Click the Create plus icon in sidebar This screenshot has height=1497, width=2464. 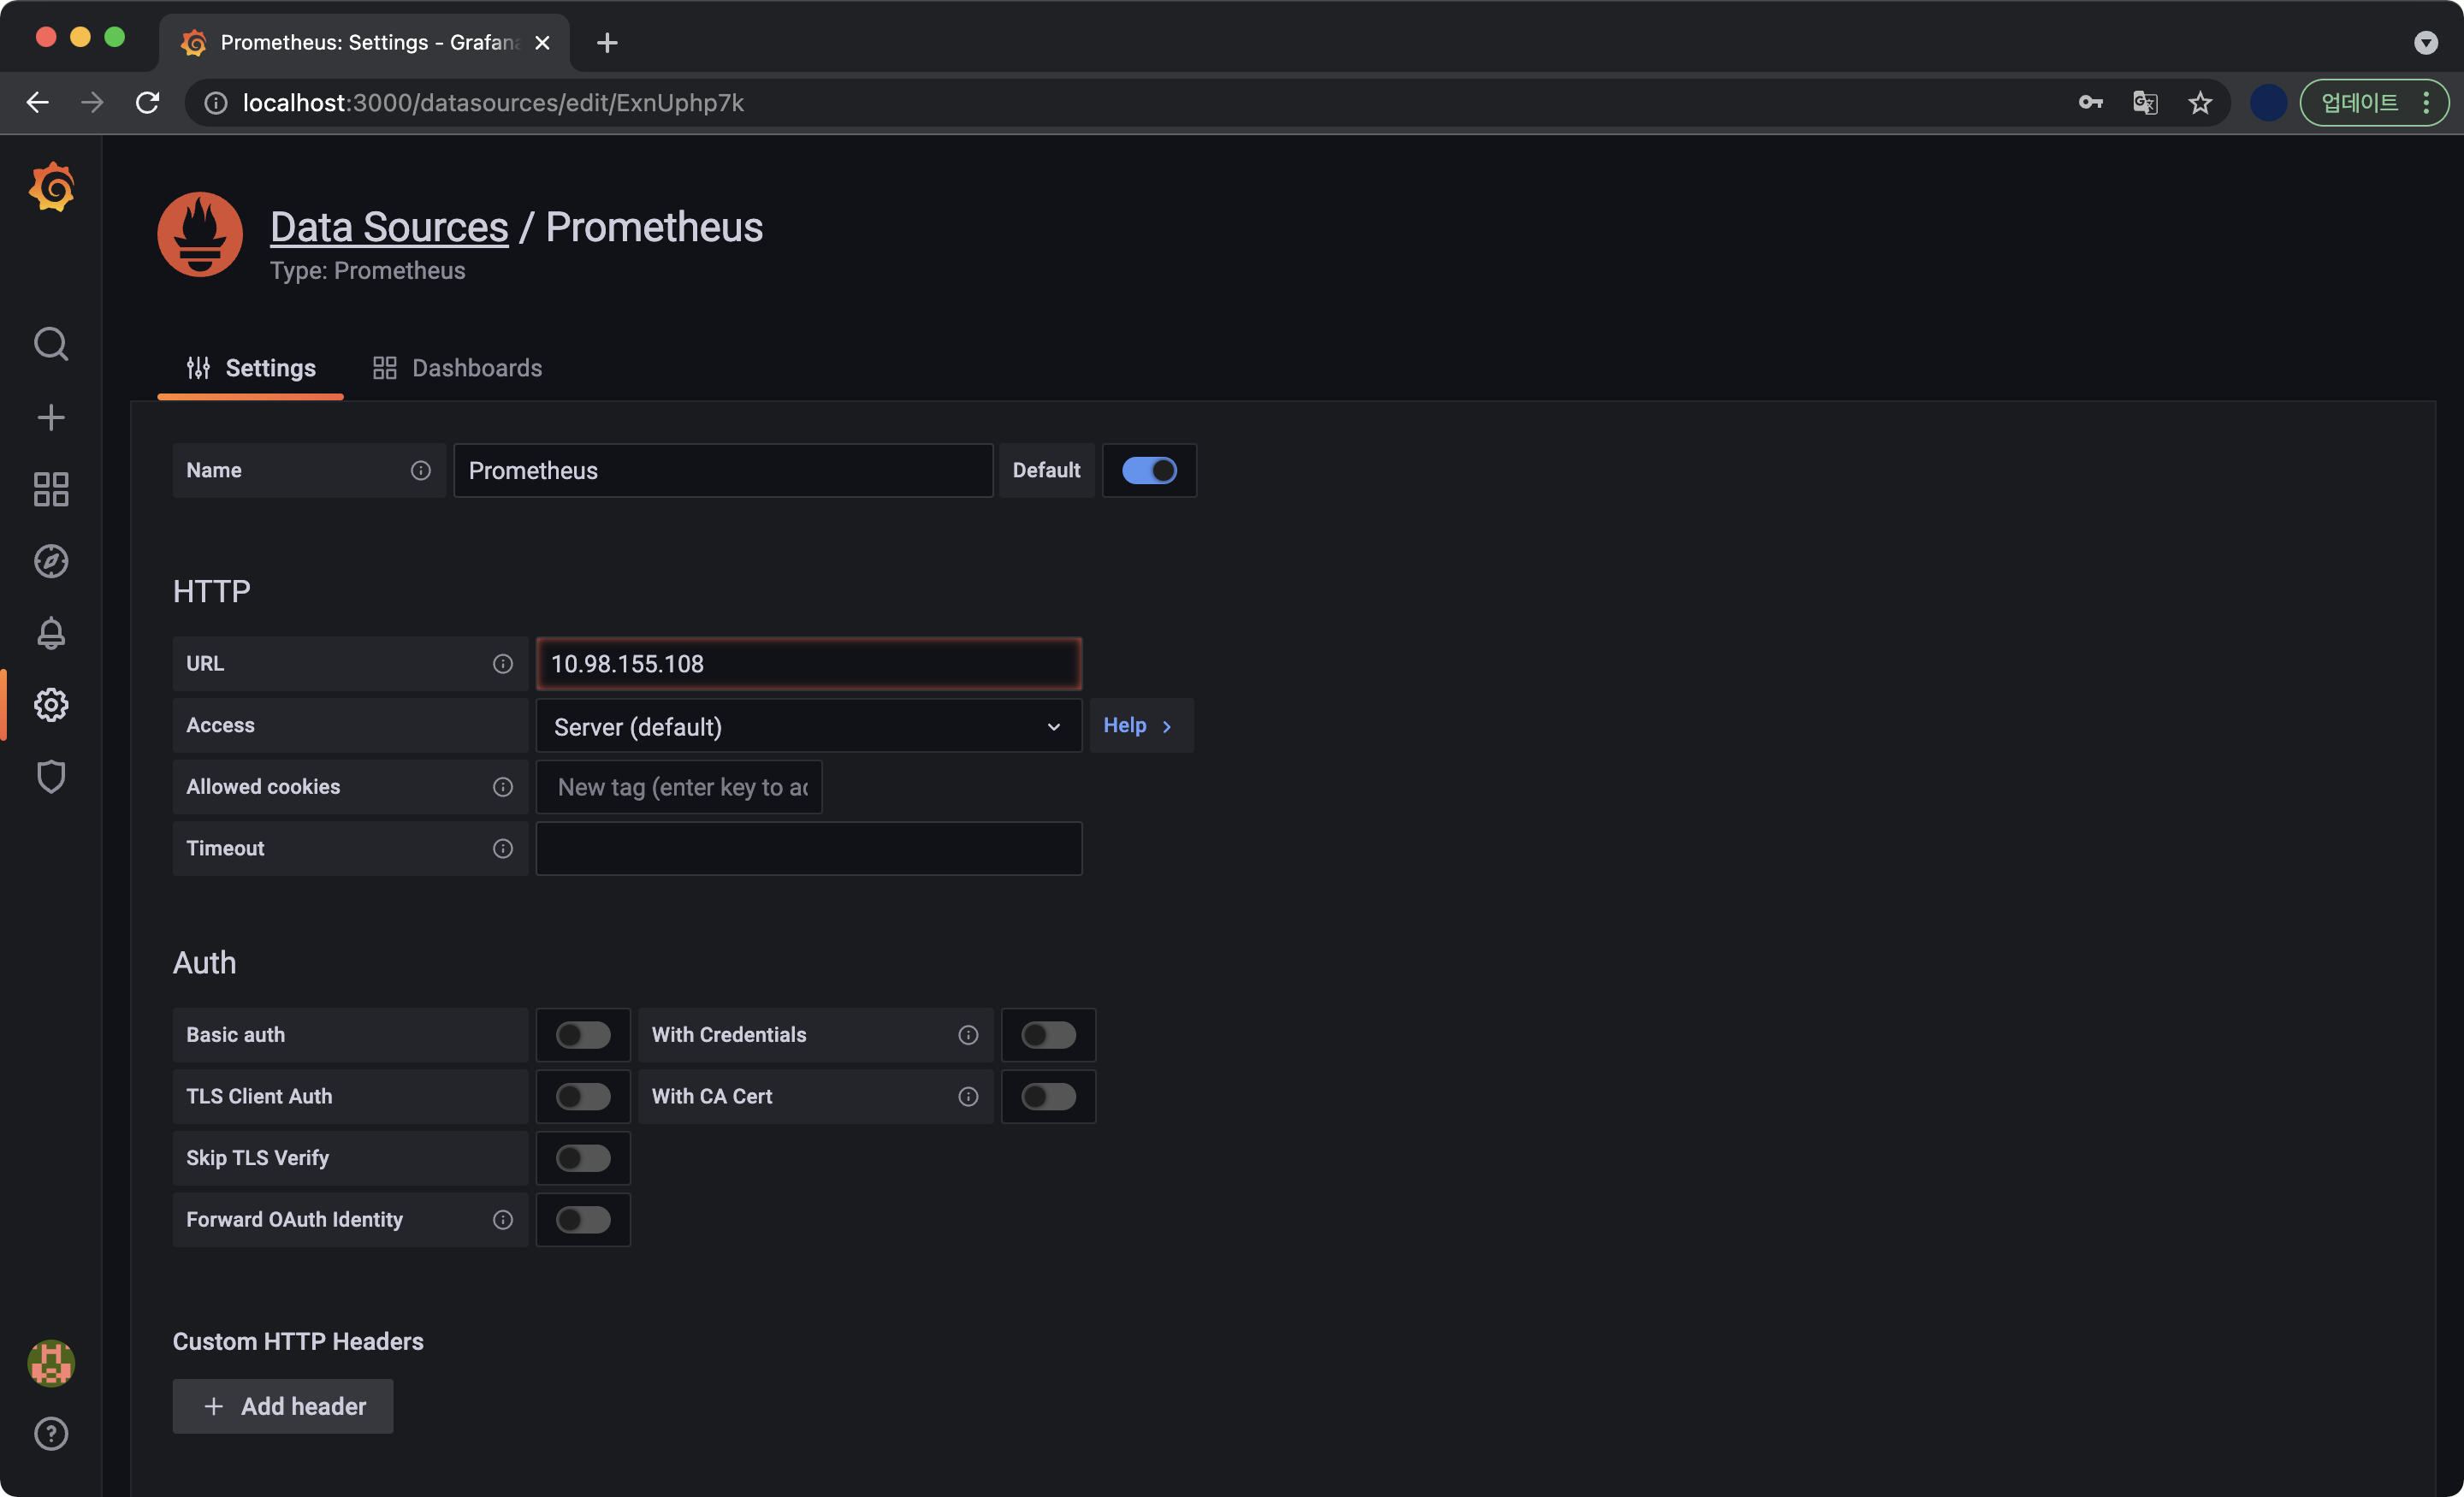[x=51, y=417]
